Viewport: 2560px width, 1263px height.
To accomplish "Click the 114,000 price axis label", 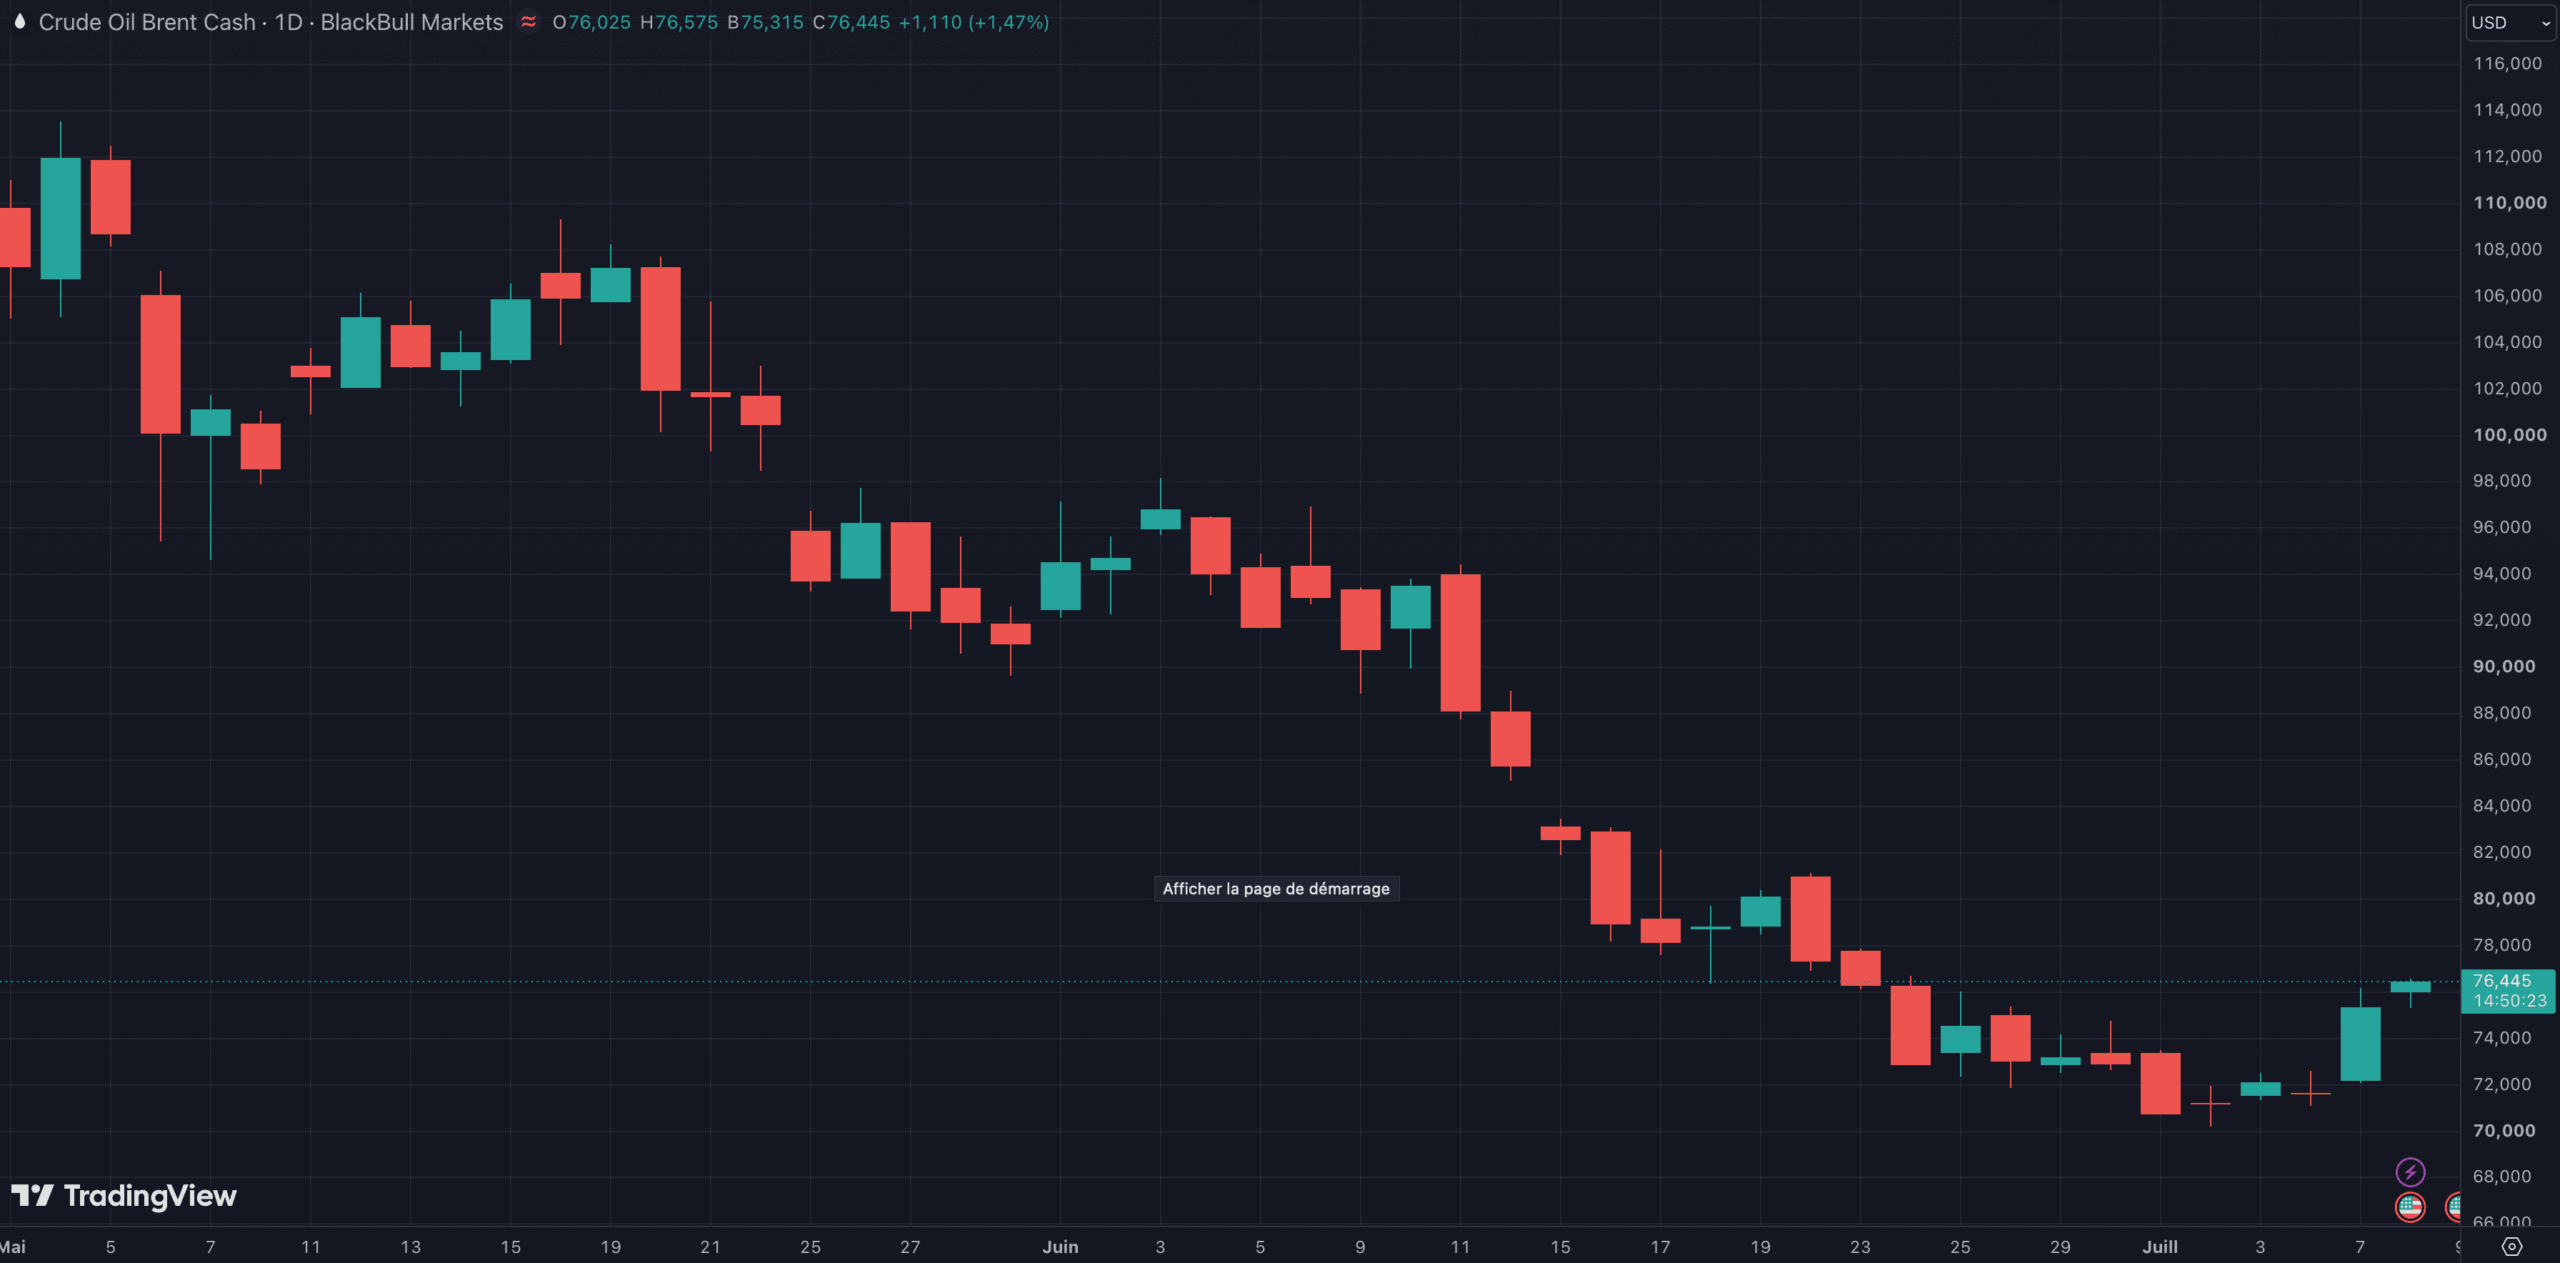I will click(x=2507, y=110).
